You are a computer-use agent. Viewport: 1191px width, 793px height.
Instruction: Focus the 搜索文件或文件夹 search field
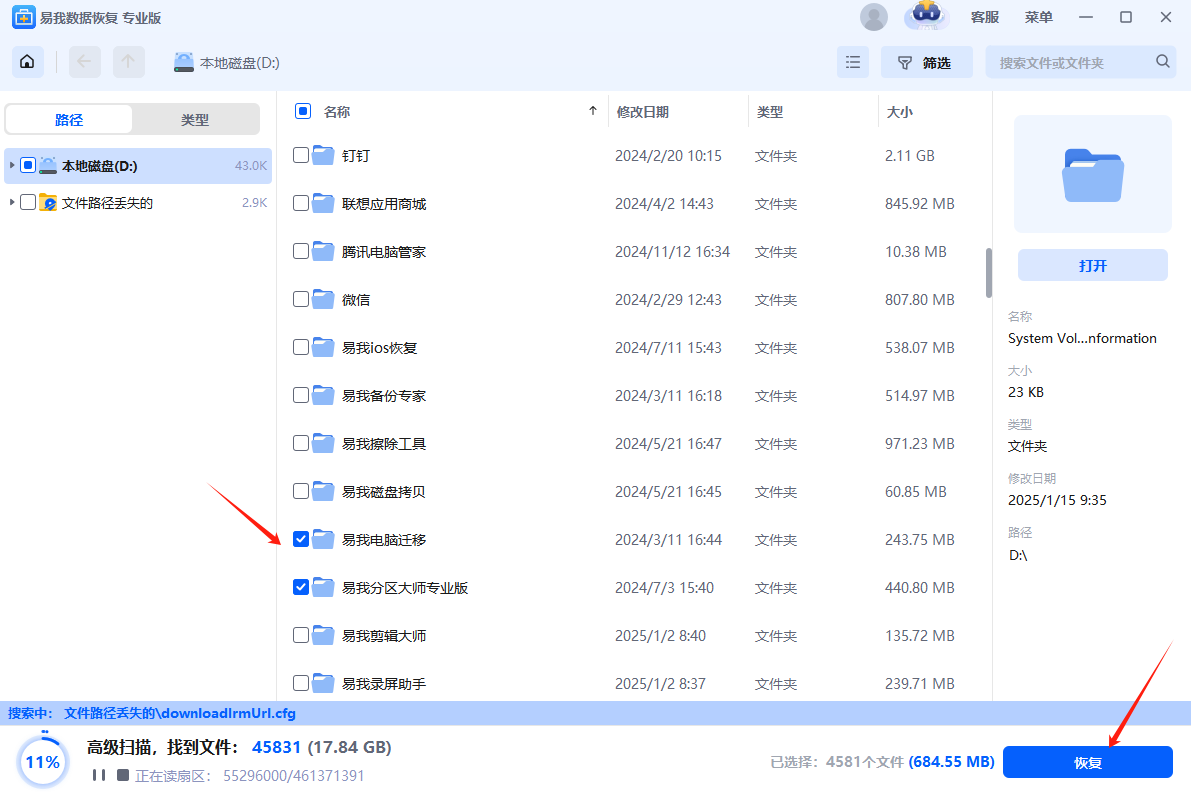[1081, 62]
